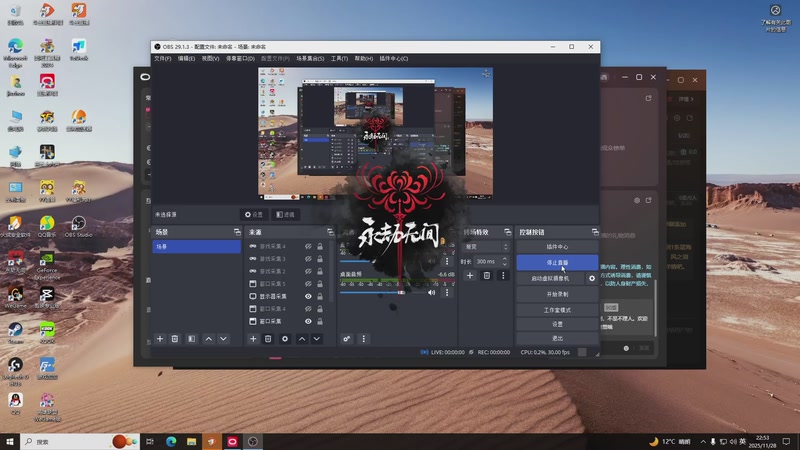Screen dimensions: 800x450
Task: Move the source up in the Sources panel
Action: (302, 339)
